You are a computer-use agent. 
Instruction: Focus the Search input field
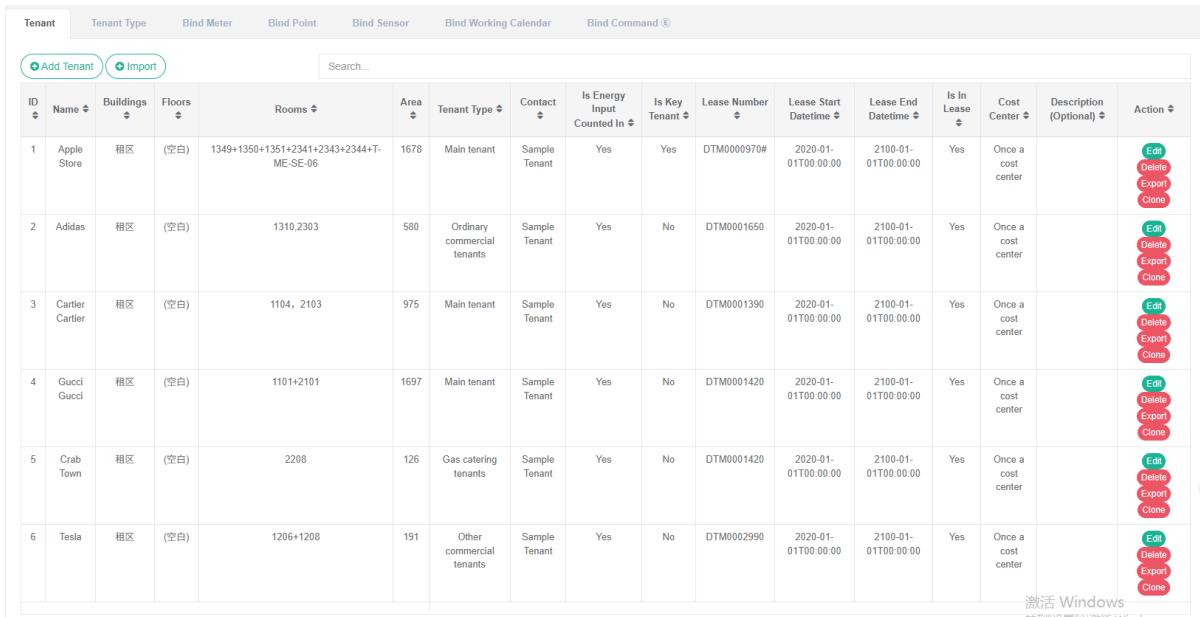tap(750, 66)
